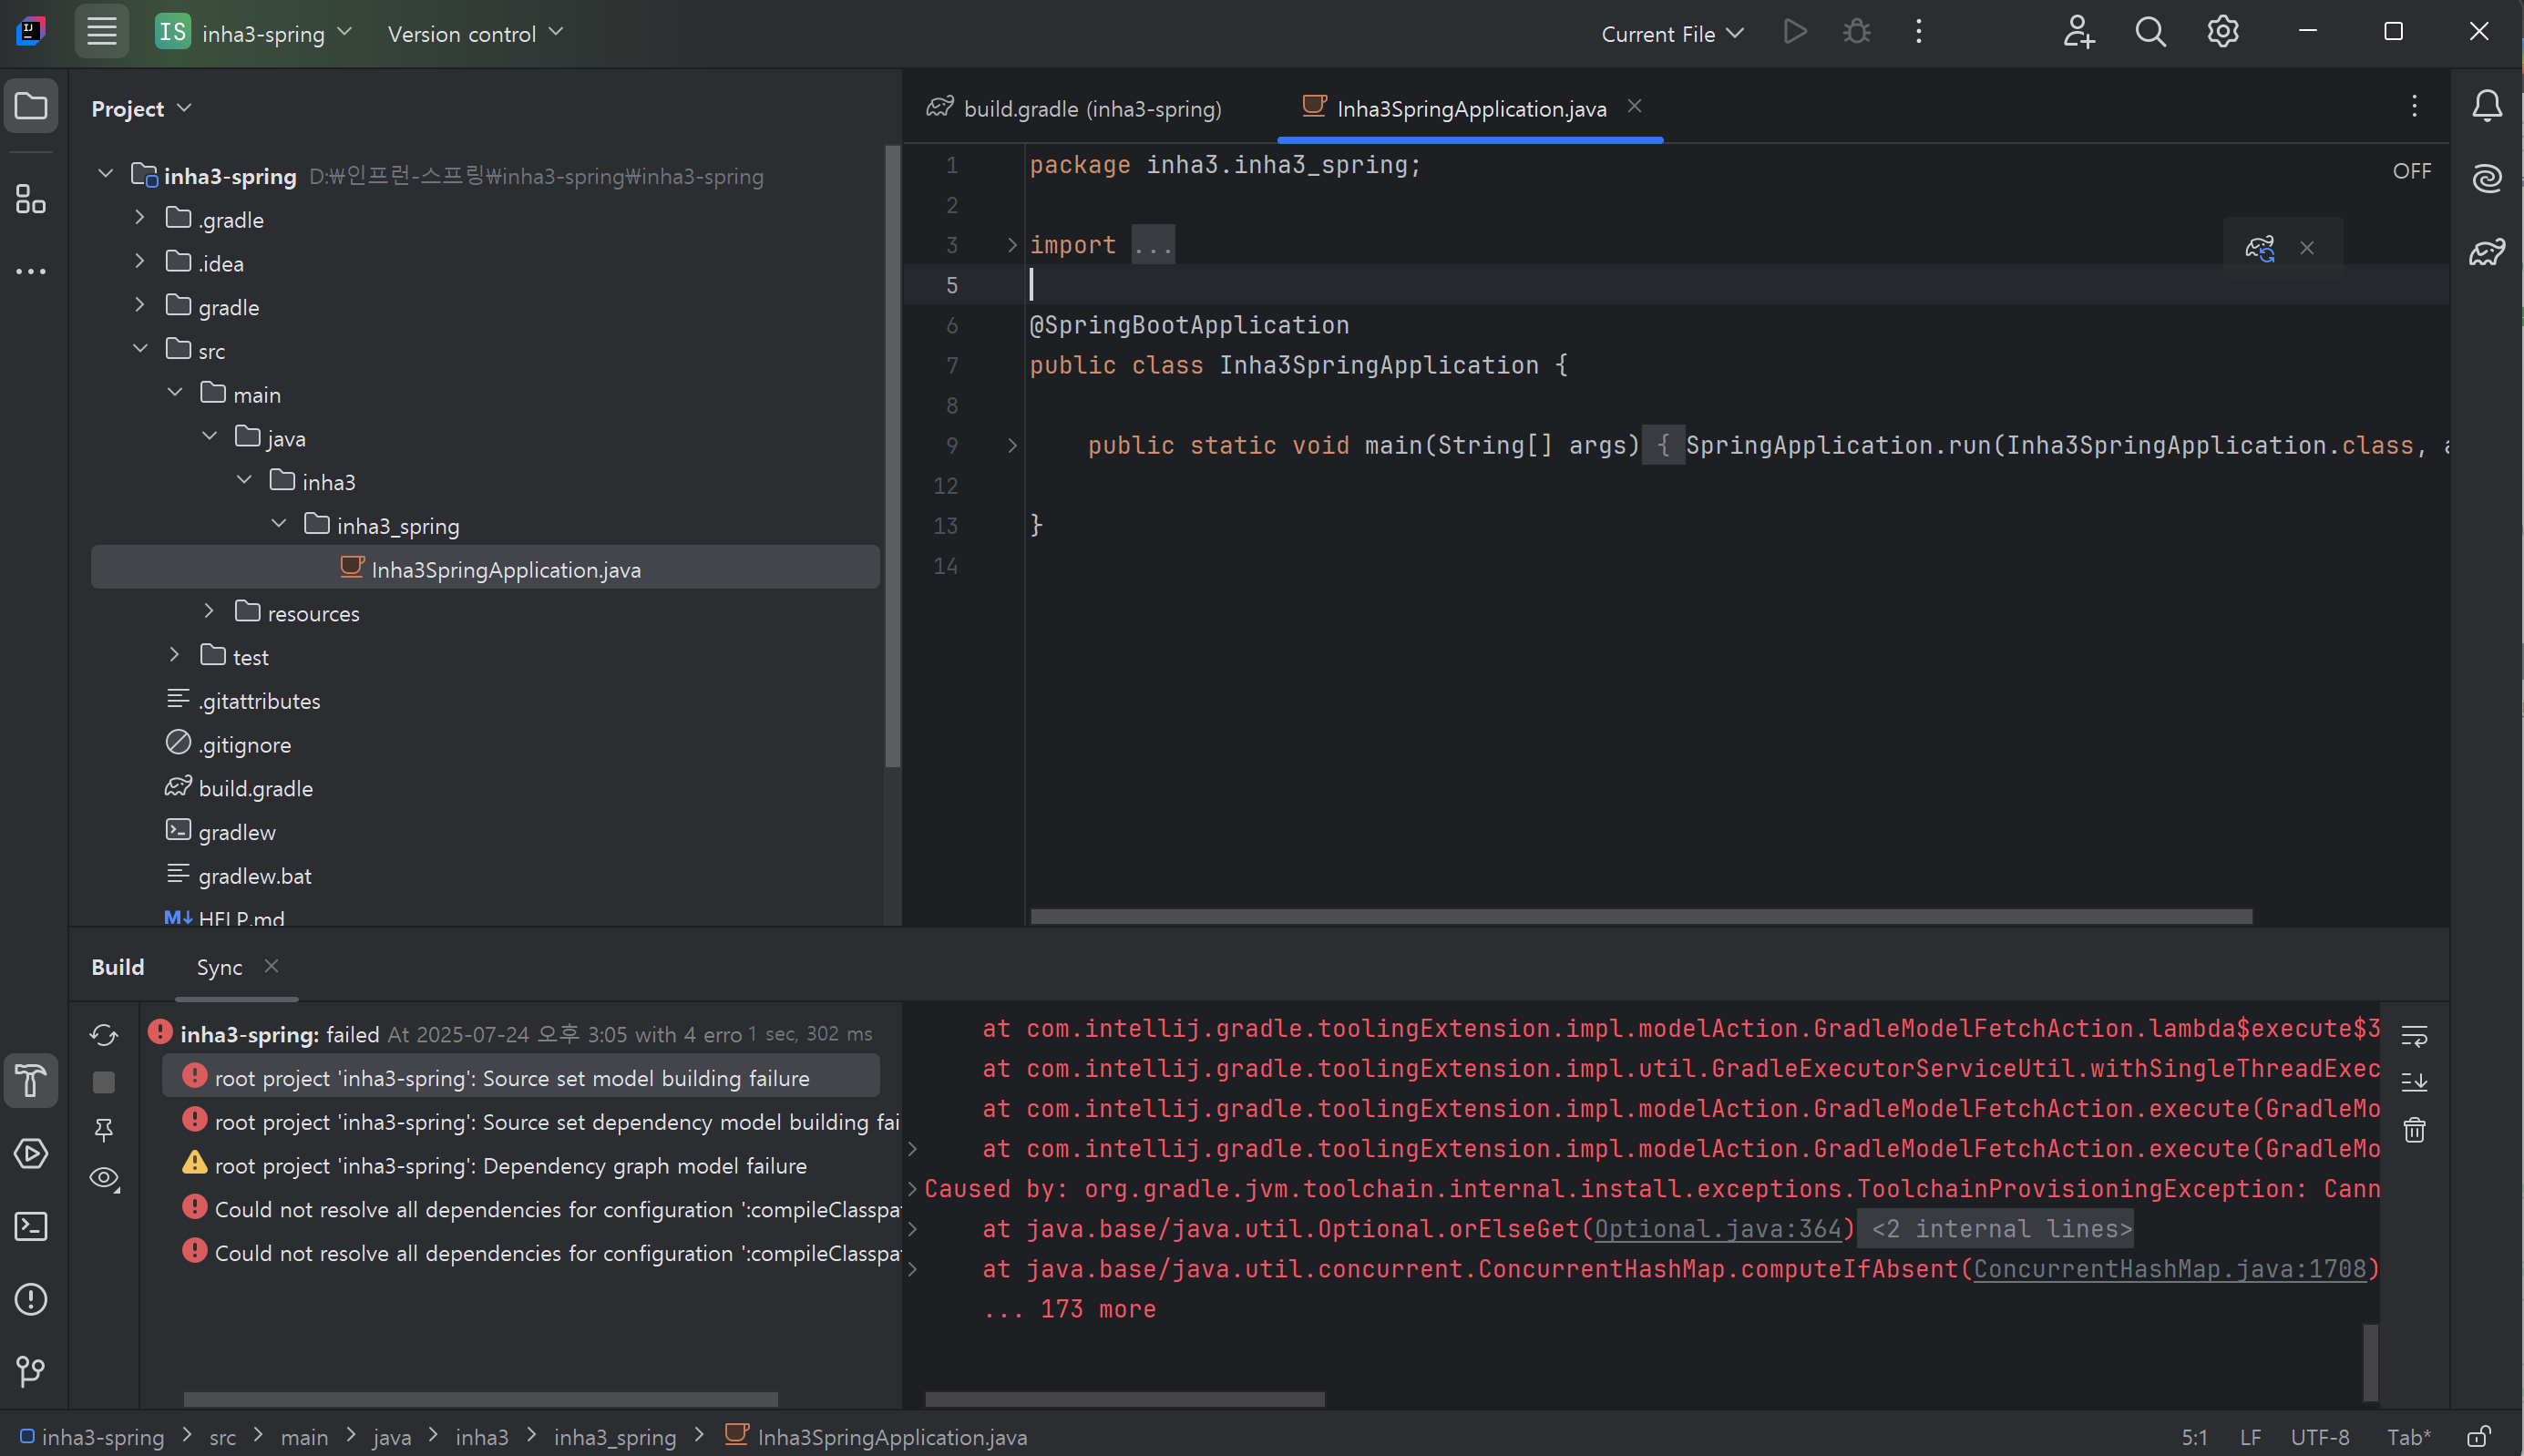
Task: Click inha3_spring breadcrumb in status bar
Action: pos(614,1437)
